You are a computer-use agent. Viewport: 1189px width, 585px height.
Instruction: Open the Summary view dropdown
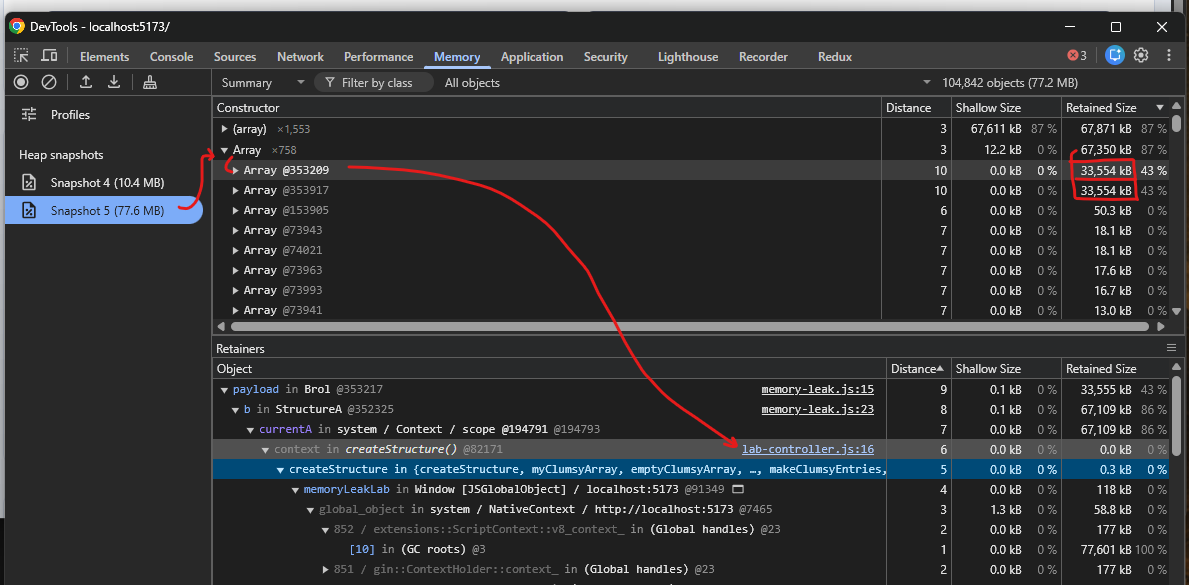pyautogui.click(x=262, y=83)
